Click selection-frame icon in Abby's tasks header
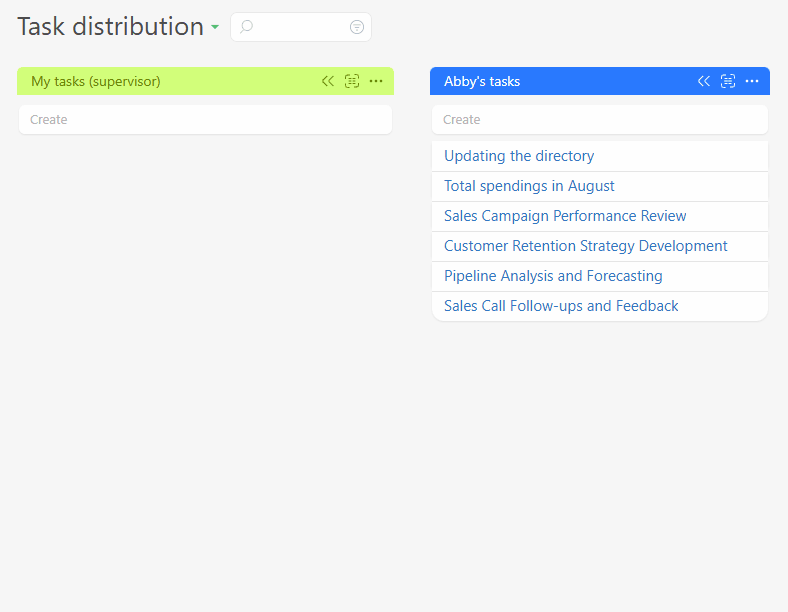Viewport: 788px width, 612px height. [728, 81]
